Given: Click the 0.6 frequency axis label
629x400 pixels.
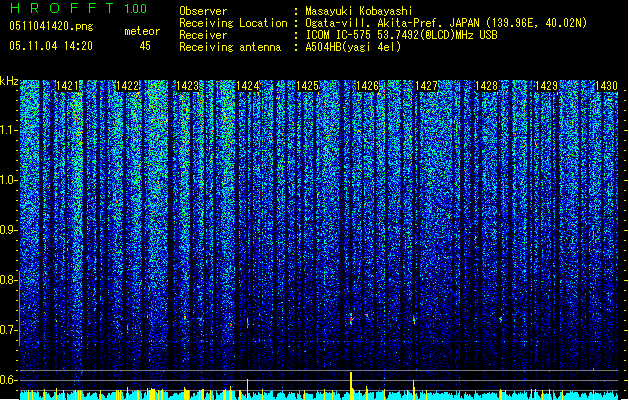Looking at the screenshot, I should [x=8, y=380].
